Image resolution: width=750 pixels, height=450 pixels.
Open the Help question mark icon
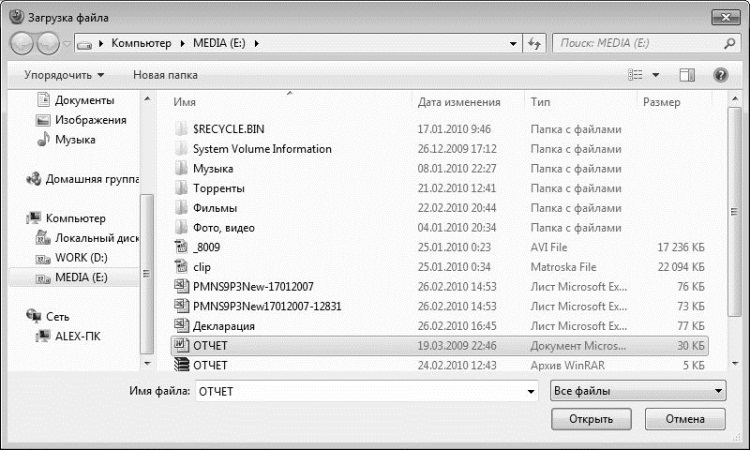[x=720, y=75]
